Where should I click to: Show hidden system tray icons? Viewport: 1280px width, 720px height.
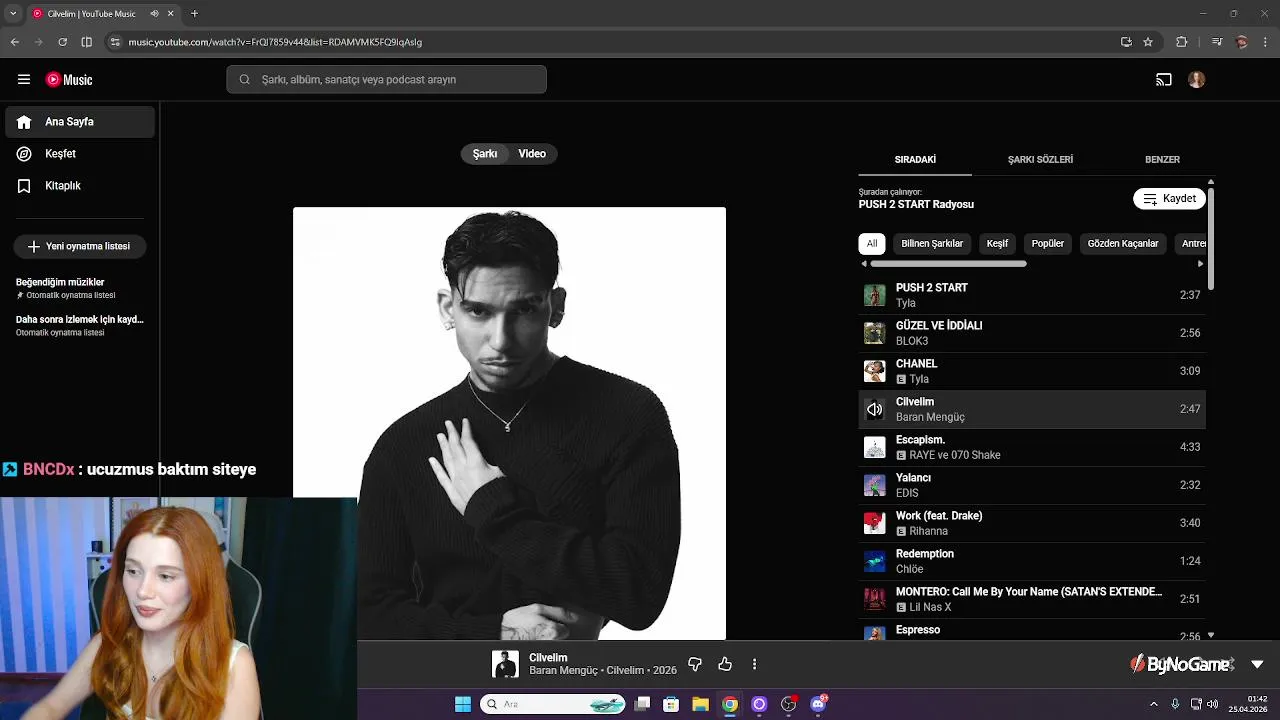click(x=1153, y=704)
